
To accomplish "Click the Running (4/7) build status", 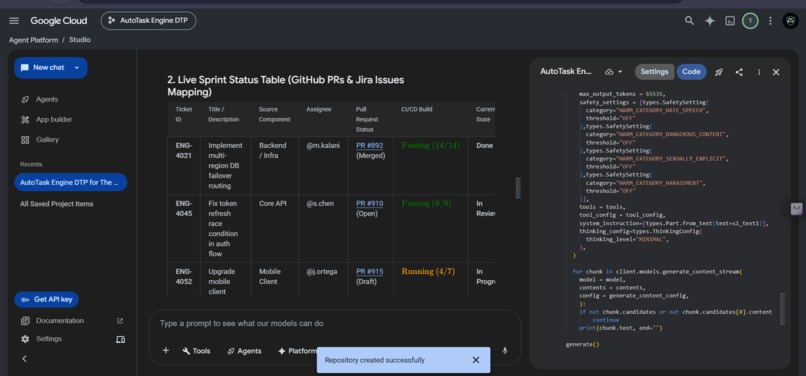I will pos(428,271).
